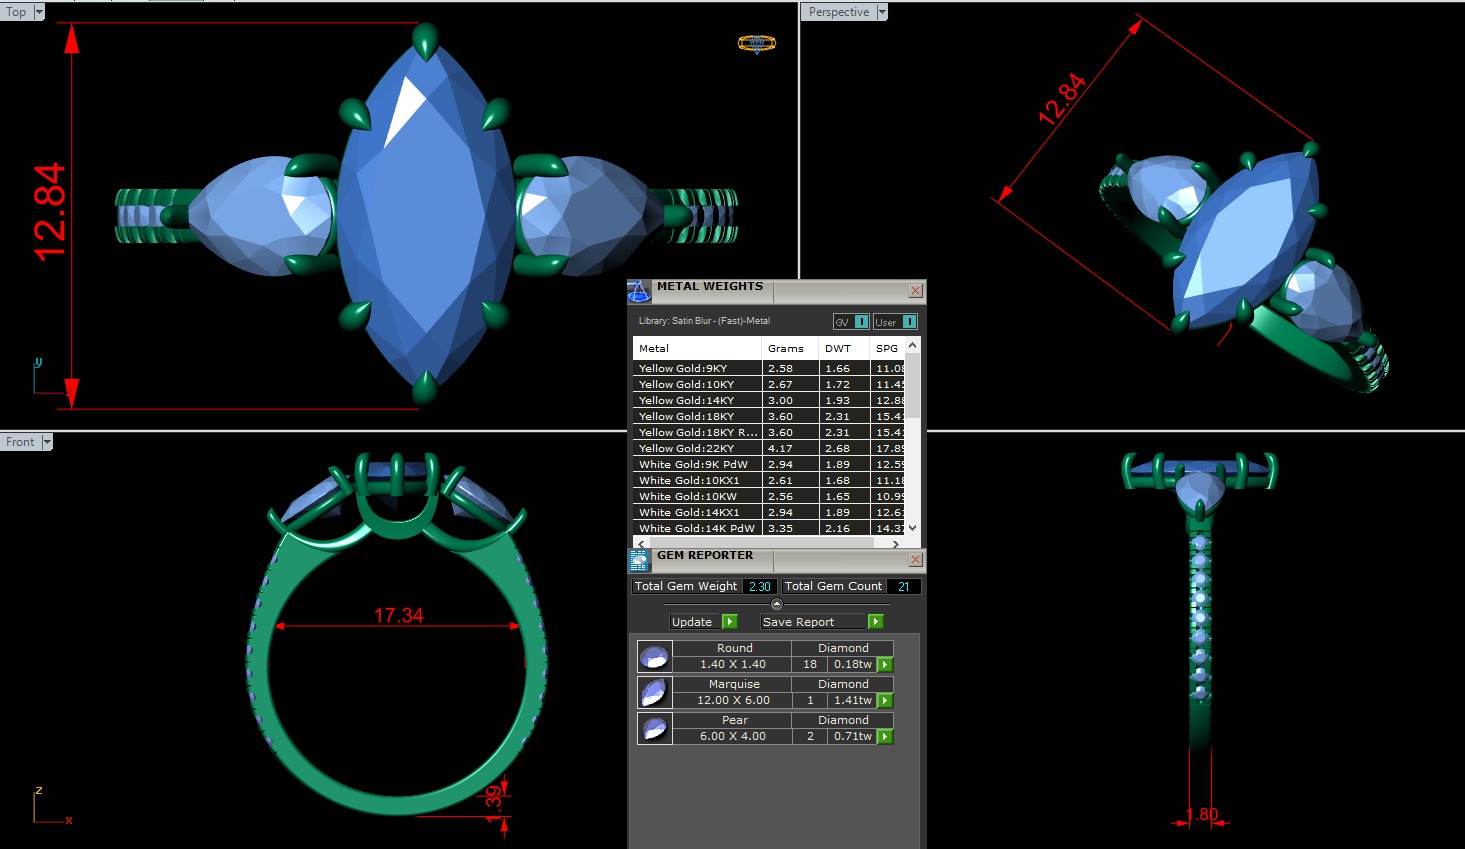Image resolution: width=1465 pixels, height=849 pixels.
Task: Click the Total Gem Count value 21
Action: click(903, 587)
